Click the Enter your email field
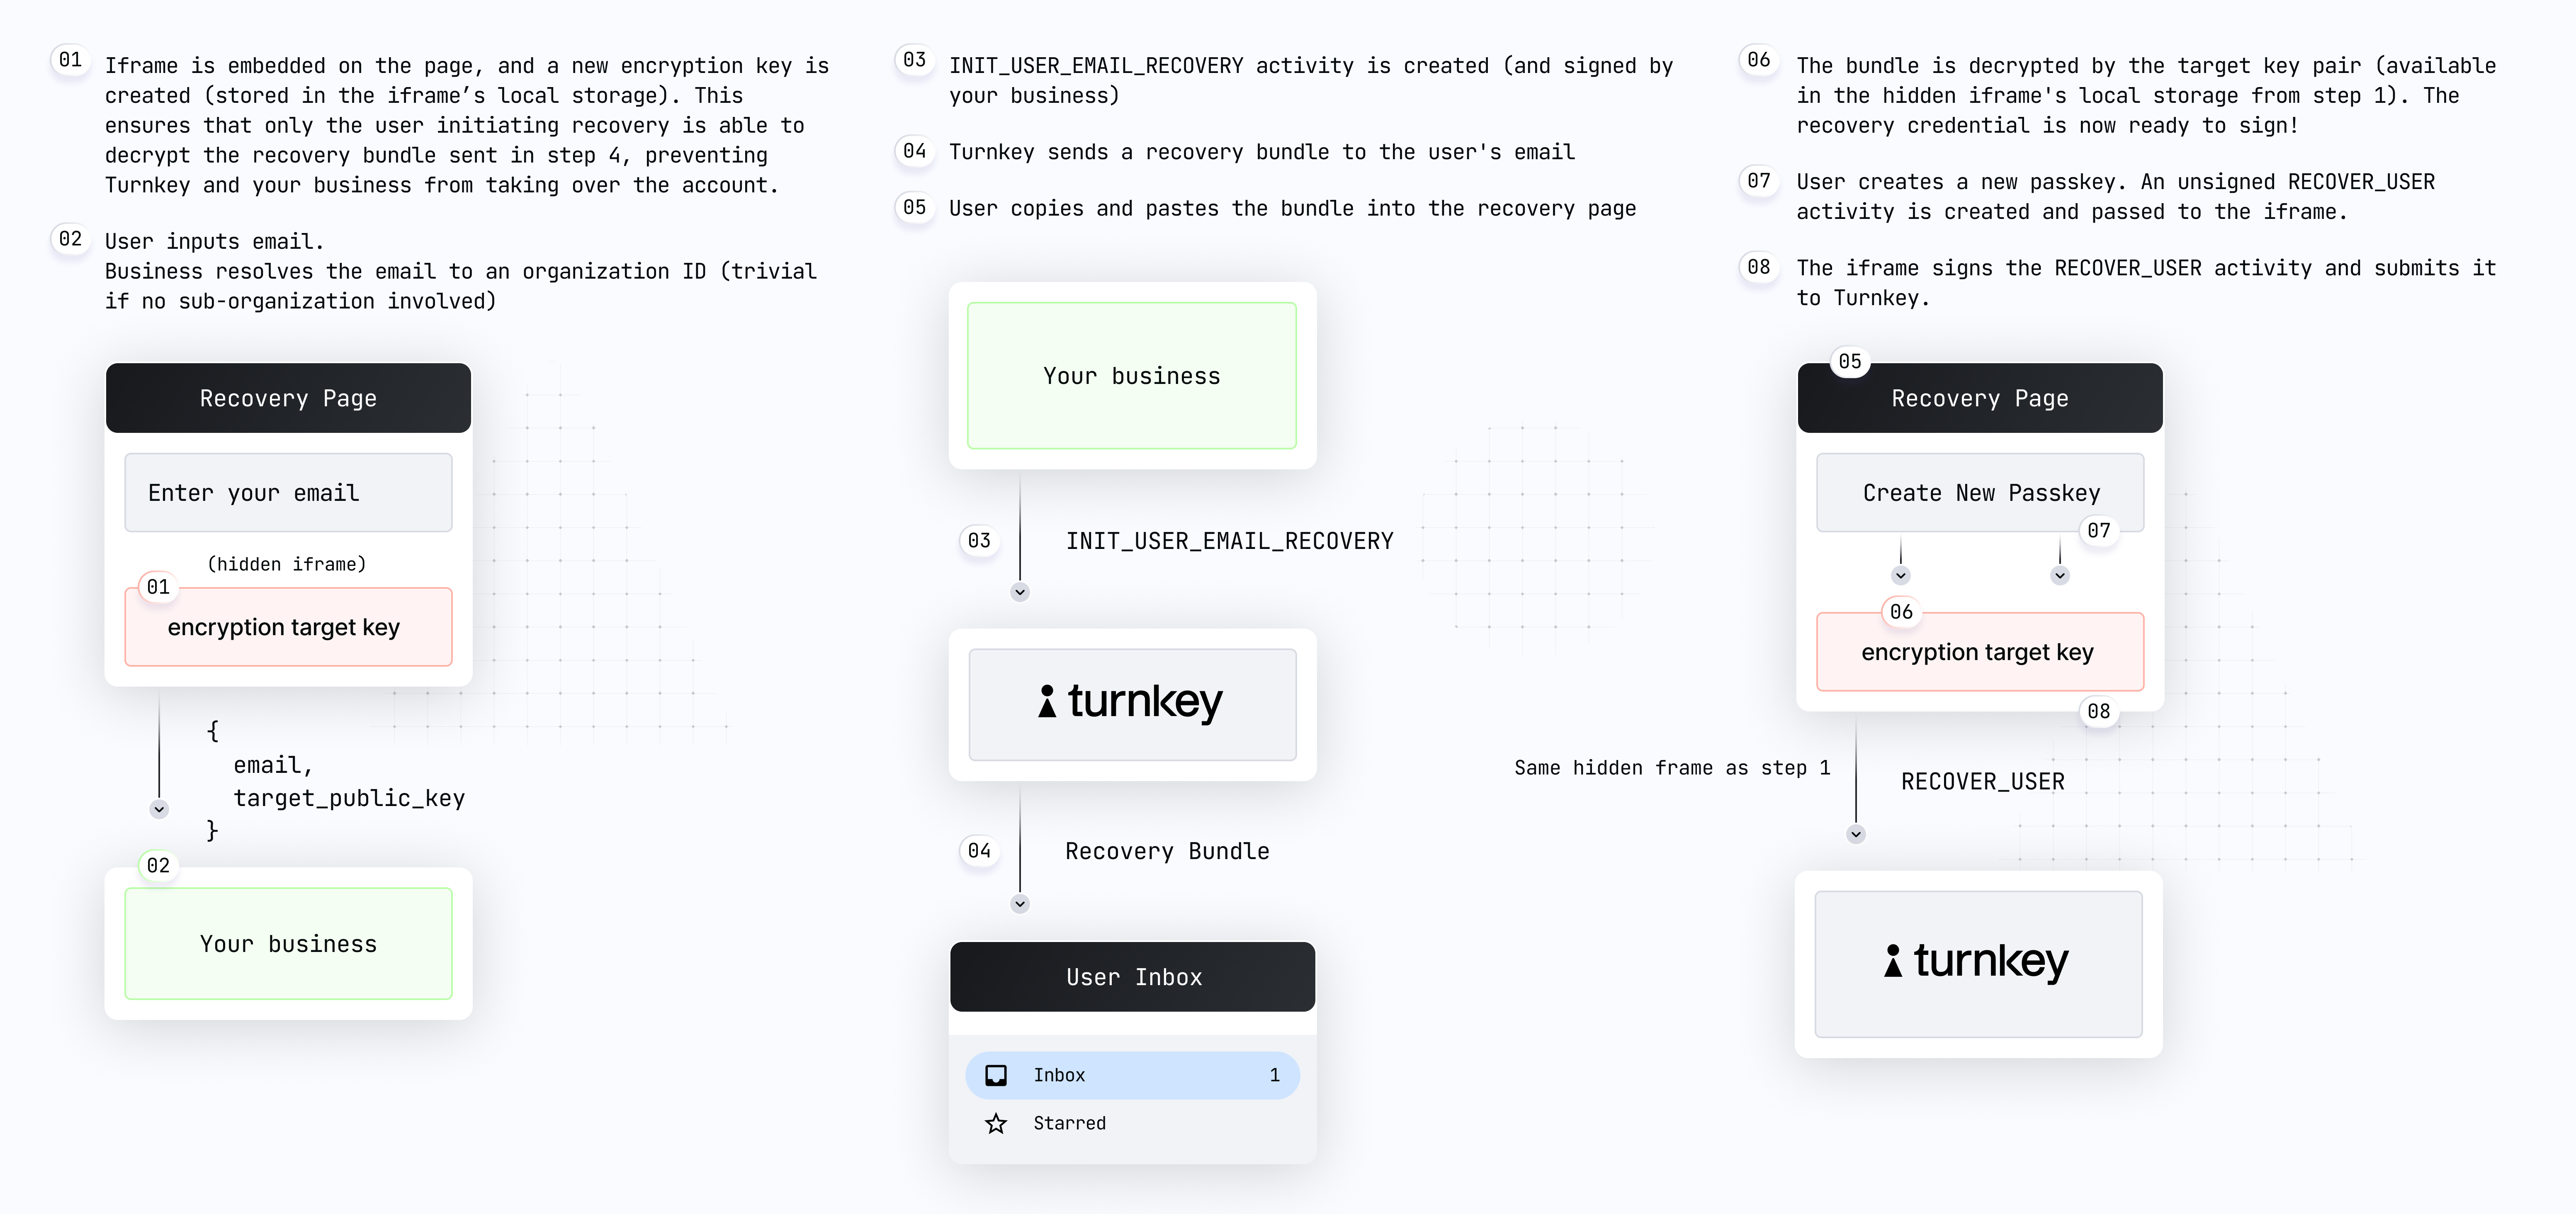The width and height of the screenshot is (2576, 1214). 288,493
